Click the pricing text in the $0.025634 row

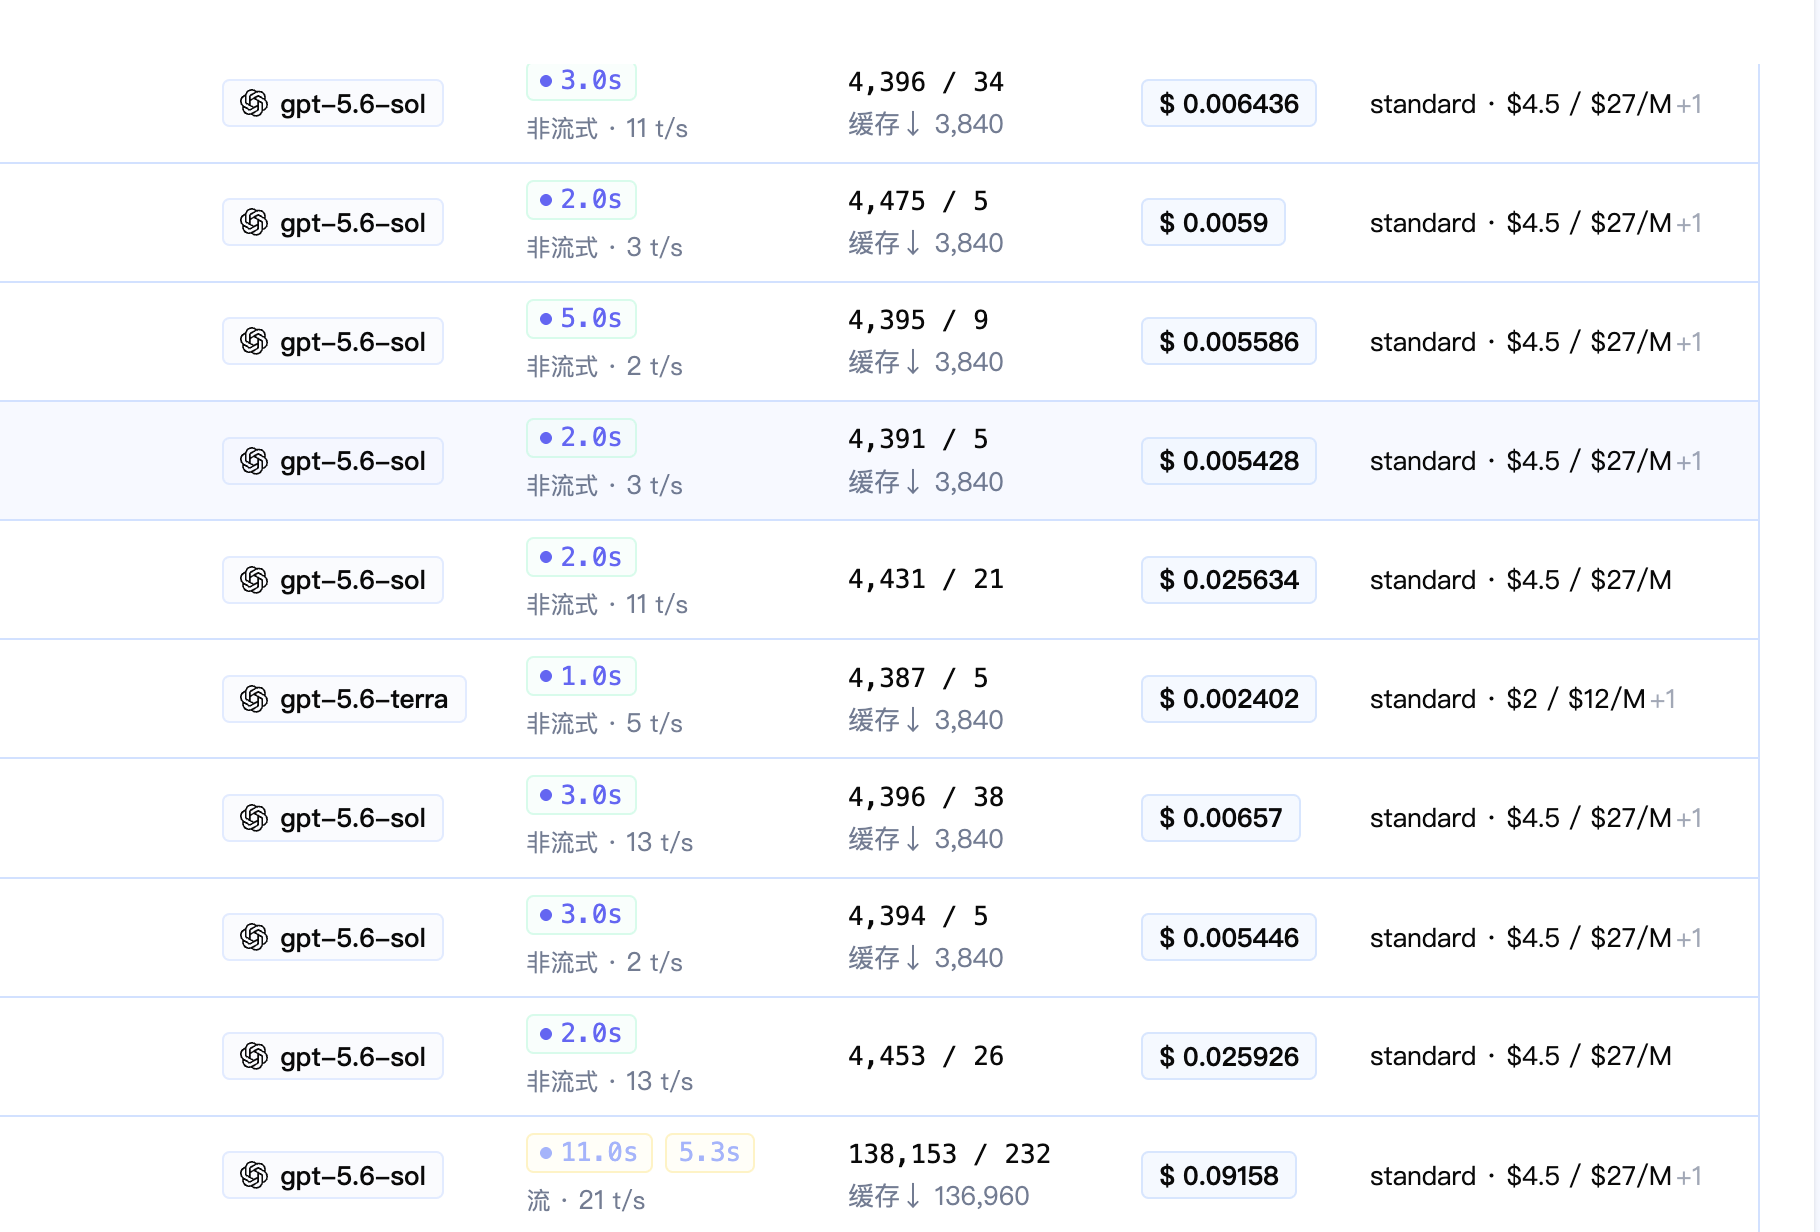1521,580
